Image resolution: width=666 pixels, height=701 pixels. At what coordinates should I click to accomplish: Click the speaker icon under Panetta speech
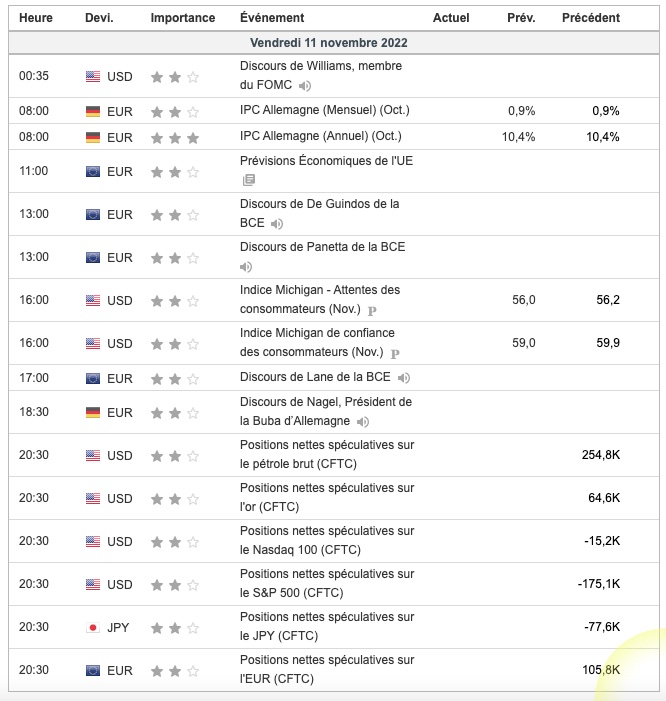pyautogui.click(x=246, y=267)
